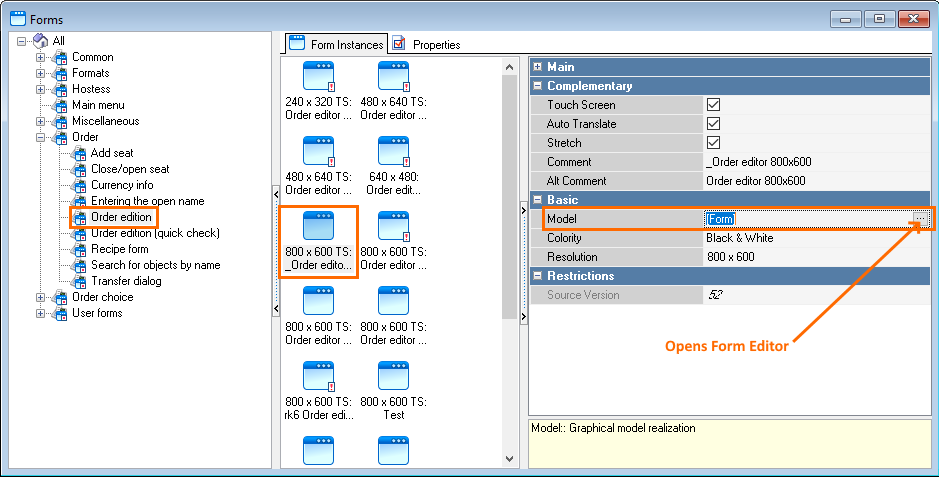Expand the Miscellaneous tree node
The width and height of the screenshot is (939, 477).
tap(41, 121)
